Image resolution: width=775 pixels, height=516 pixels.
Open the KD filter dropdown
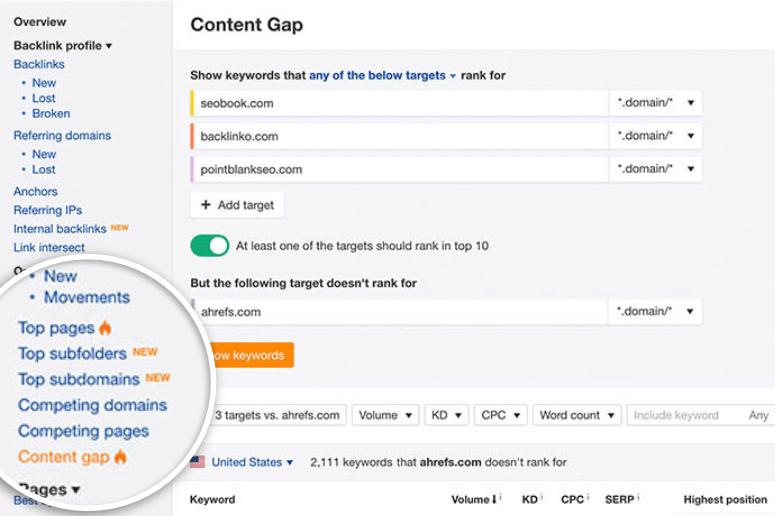[x=446, y=415]
